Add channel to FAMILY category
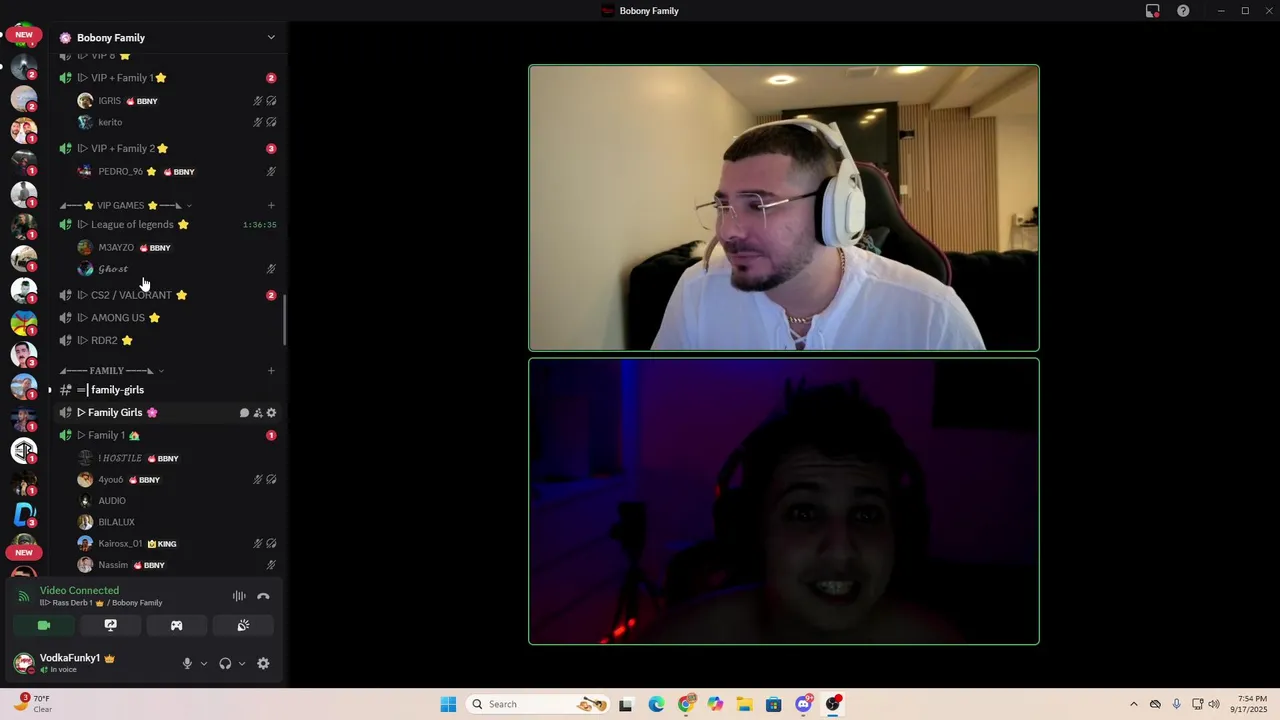Viewport: 1280px width, 720px height. 271,371
